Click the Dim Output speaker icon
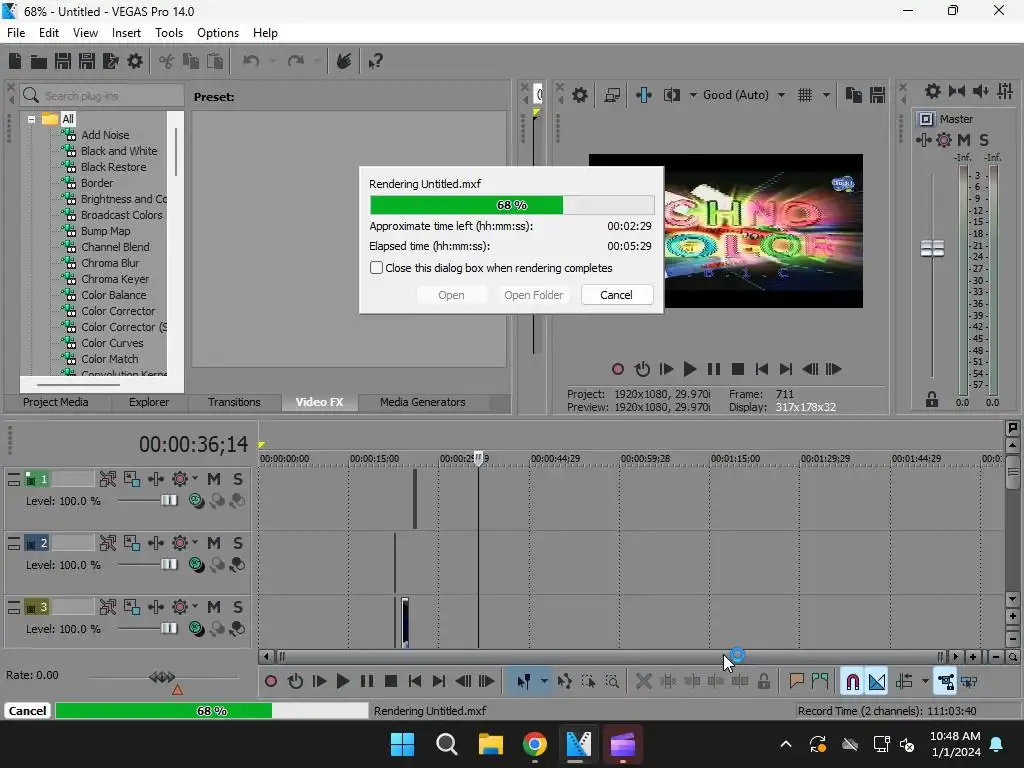Image resolution: width=1024 pixels, height=768 pixels. tap(980, 91)
